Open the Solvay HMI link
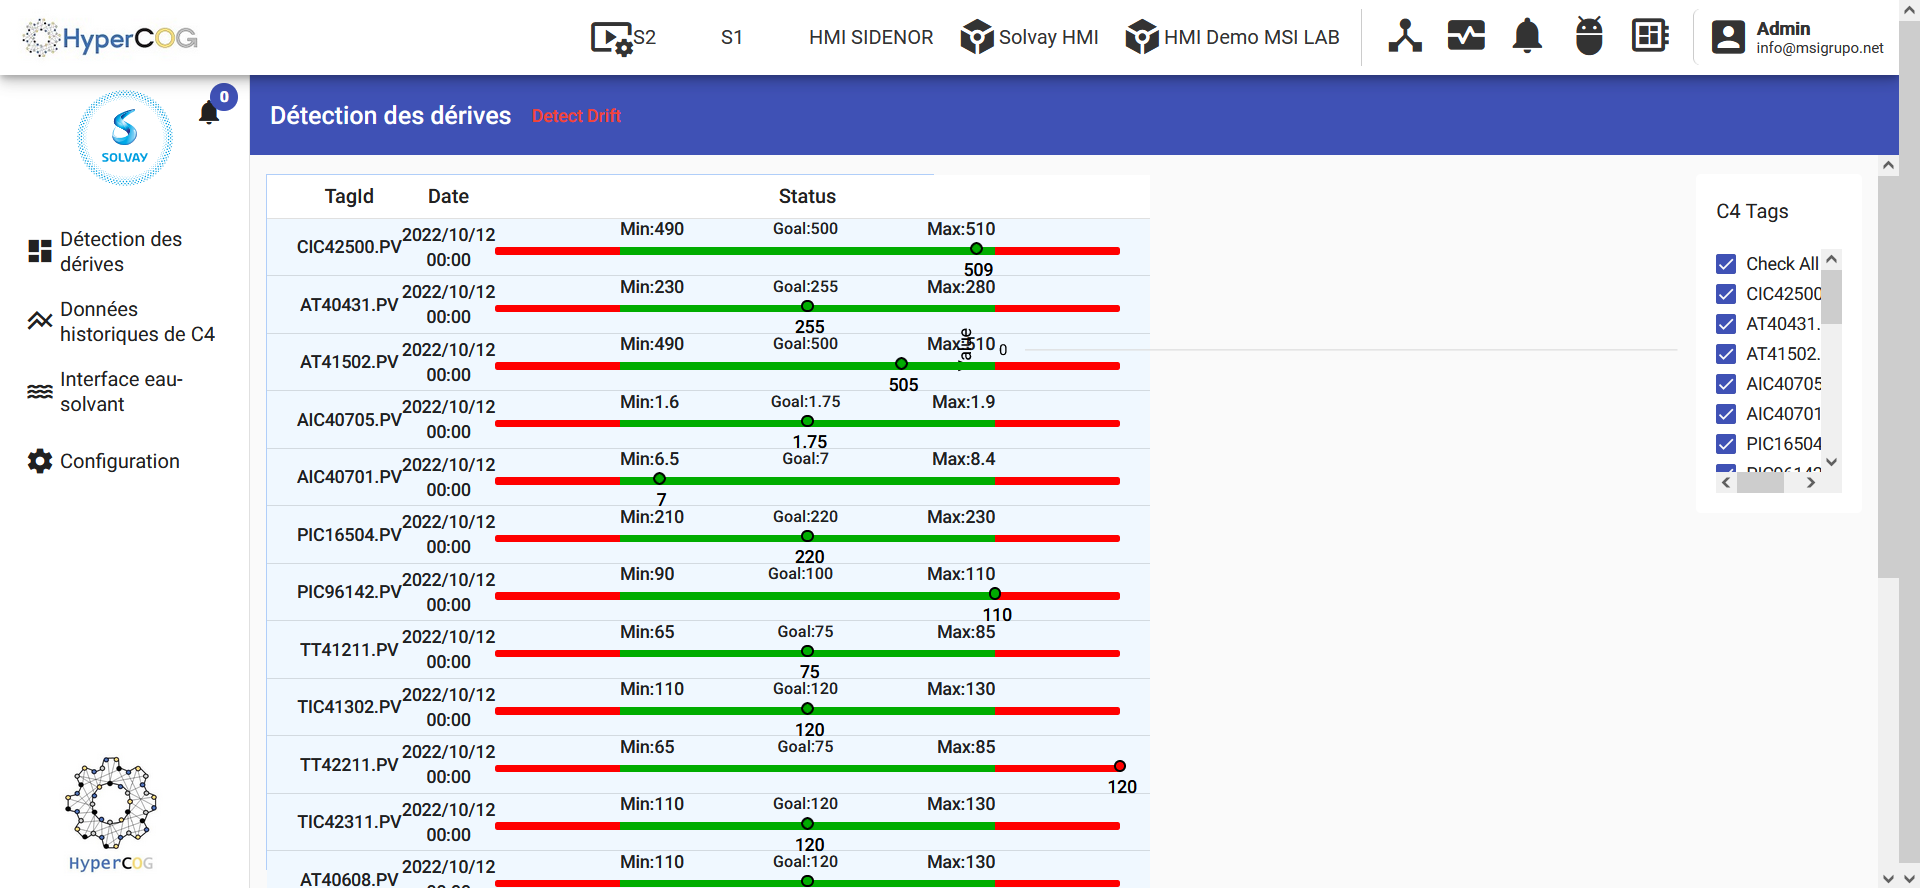 [1030, 37]
